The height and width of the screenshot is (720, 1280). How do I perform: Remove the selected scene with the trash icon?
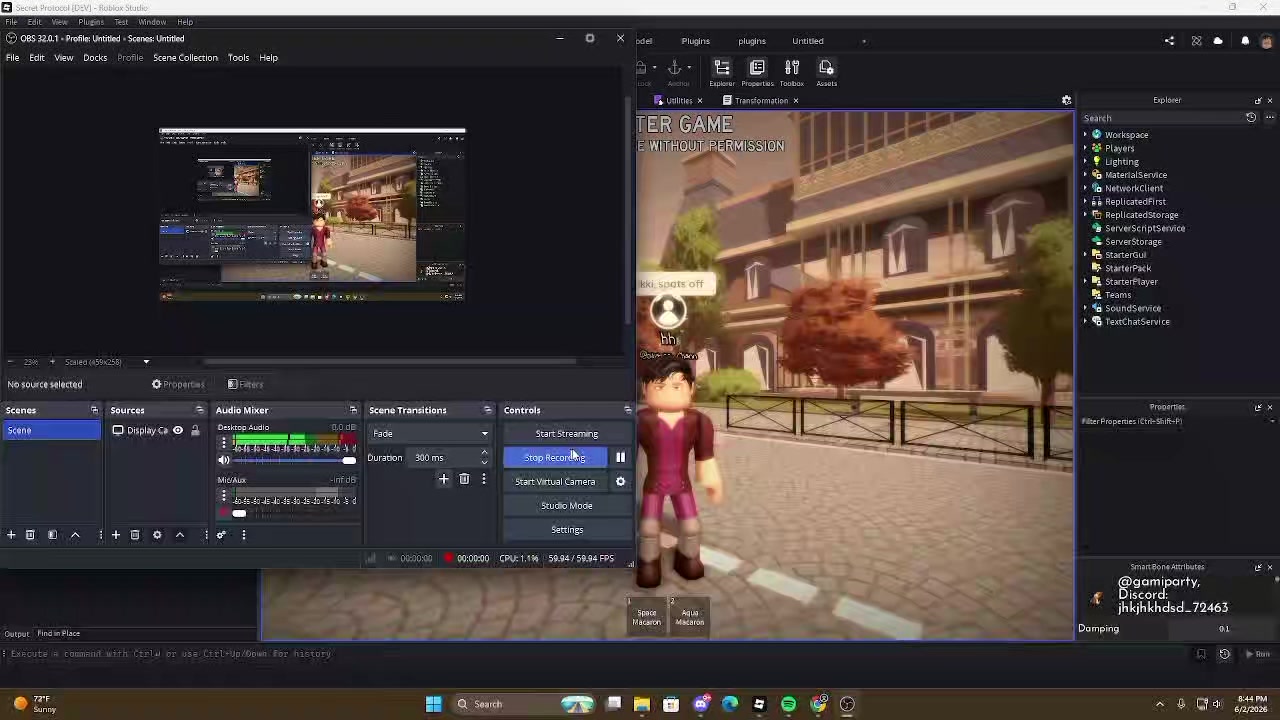[30, 535]
